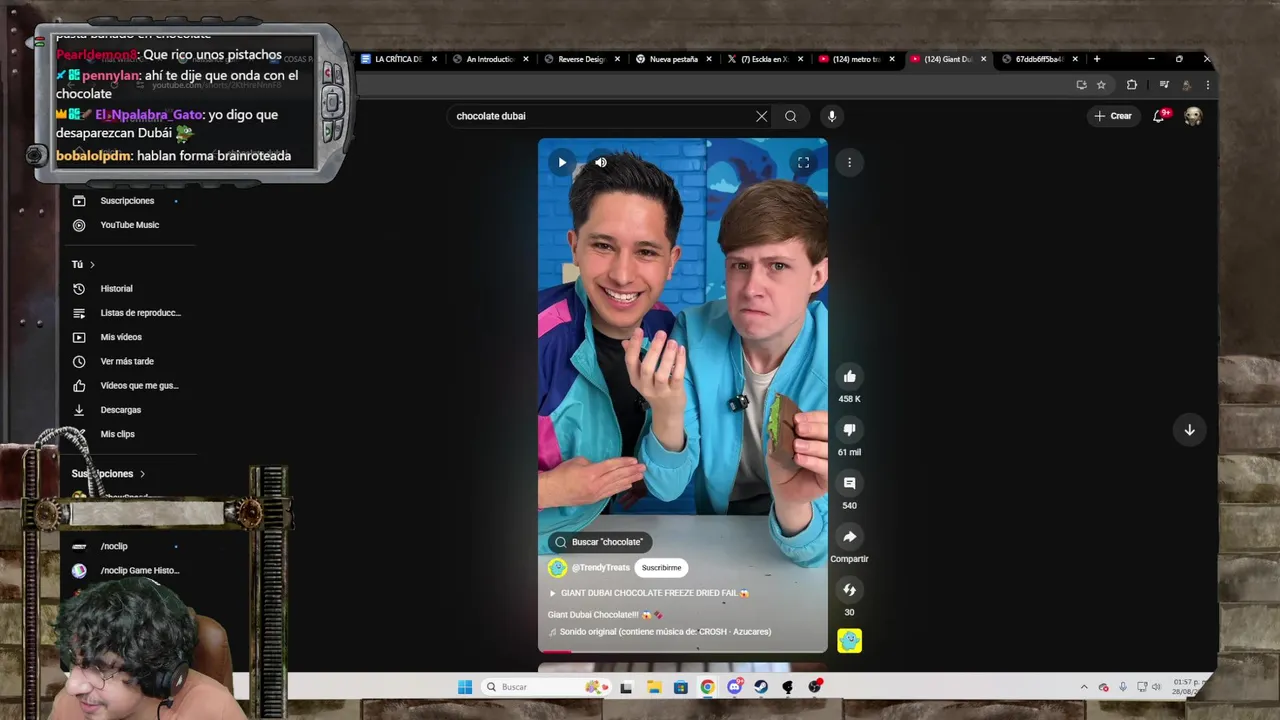
Task: Switch to the Reverse Design browser tab
Action: (x=581, y=59)
